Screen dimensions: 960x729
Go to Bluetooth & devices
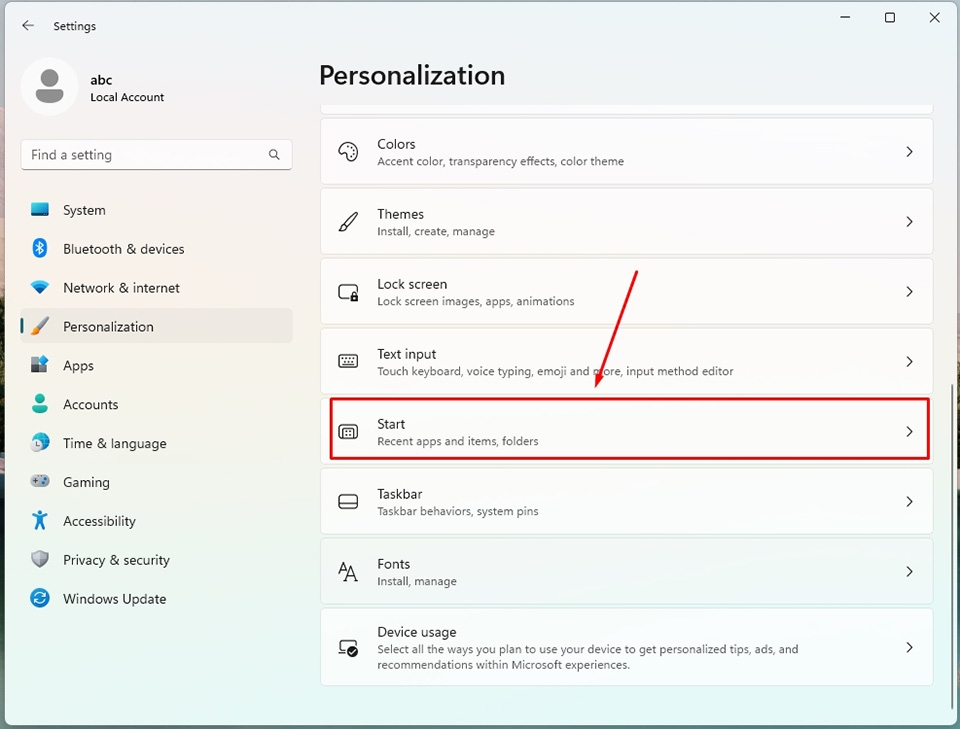pos(157,249)
